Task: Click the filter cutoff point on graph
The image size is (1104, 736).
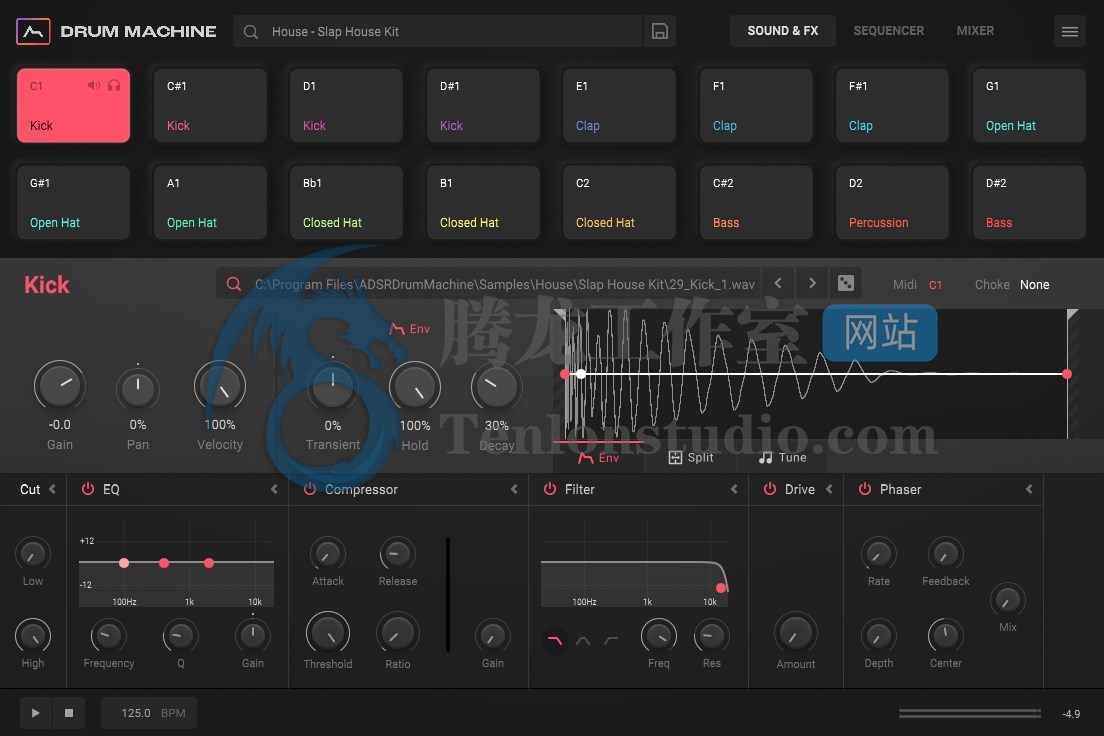Action: pos(721,587)
